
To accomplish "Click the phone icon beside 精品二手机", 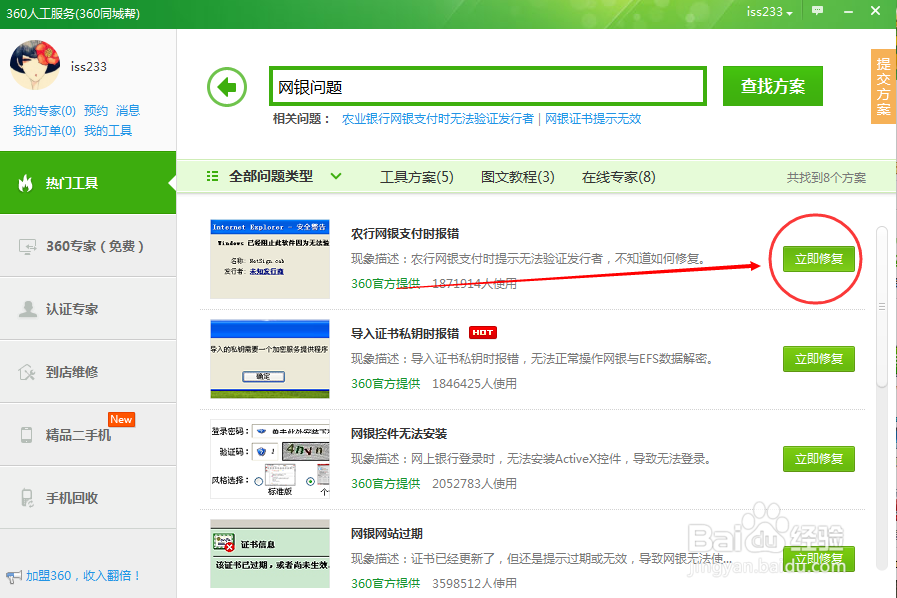I will coord(26,435).
